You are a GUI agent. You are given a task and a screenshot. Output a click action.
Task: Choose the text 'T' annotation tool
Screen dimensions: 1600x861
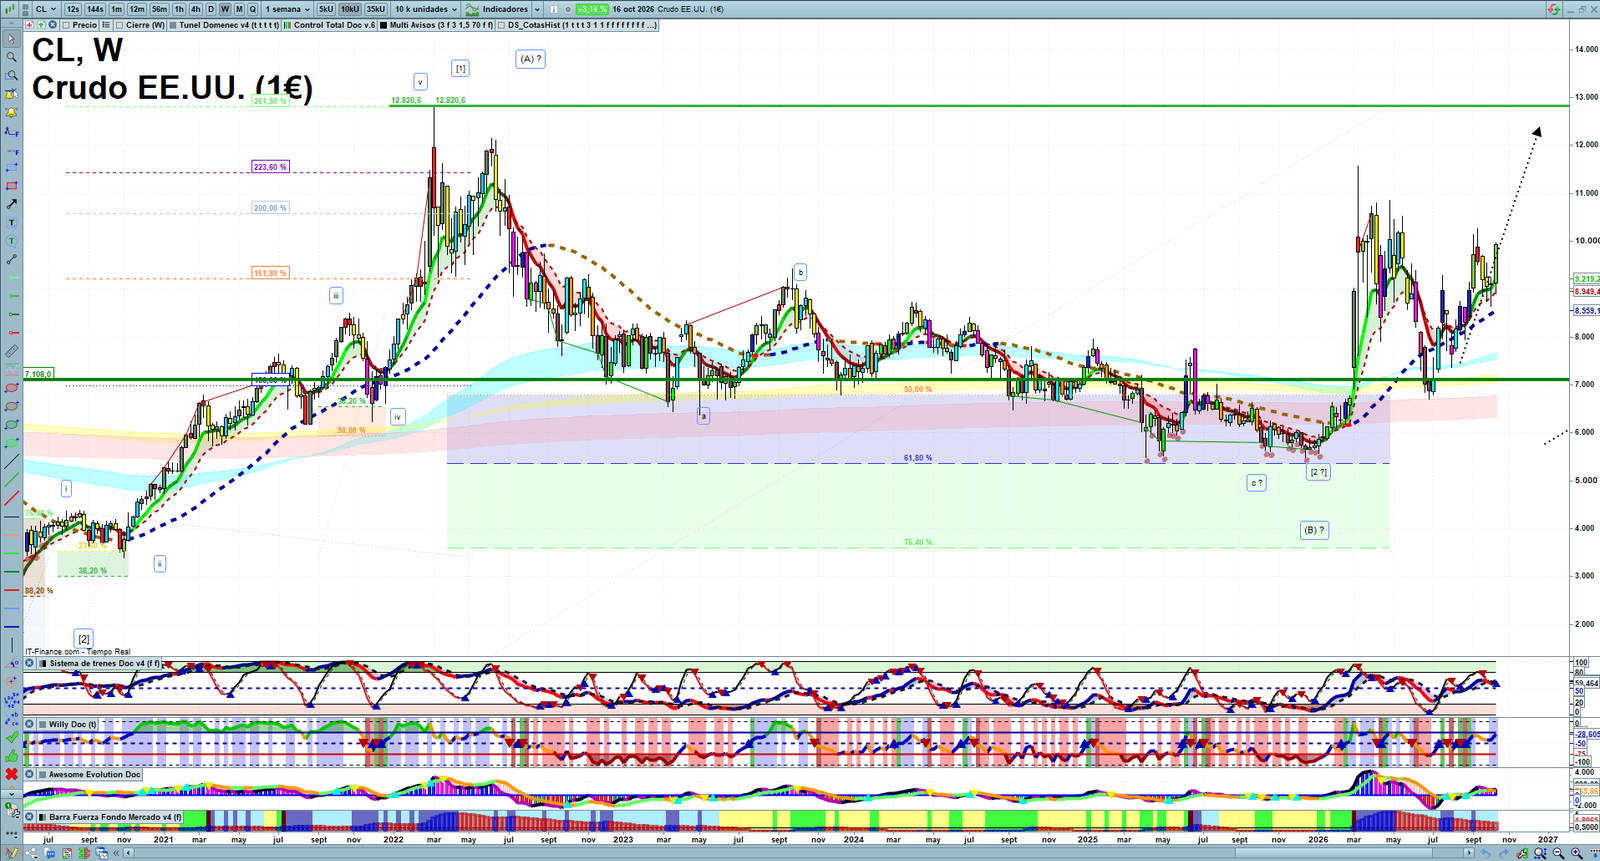(x=11, y=222)
